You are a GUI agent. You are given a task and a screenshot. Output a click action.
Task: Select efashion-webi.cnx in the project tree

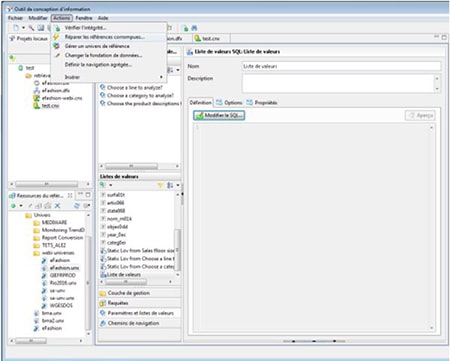62,98
